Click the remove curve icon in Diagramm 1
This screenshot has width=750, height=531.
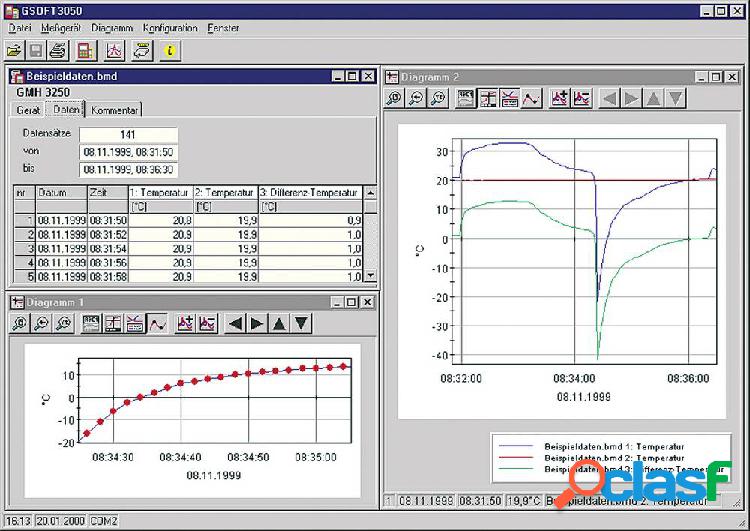point(207,324)
